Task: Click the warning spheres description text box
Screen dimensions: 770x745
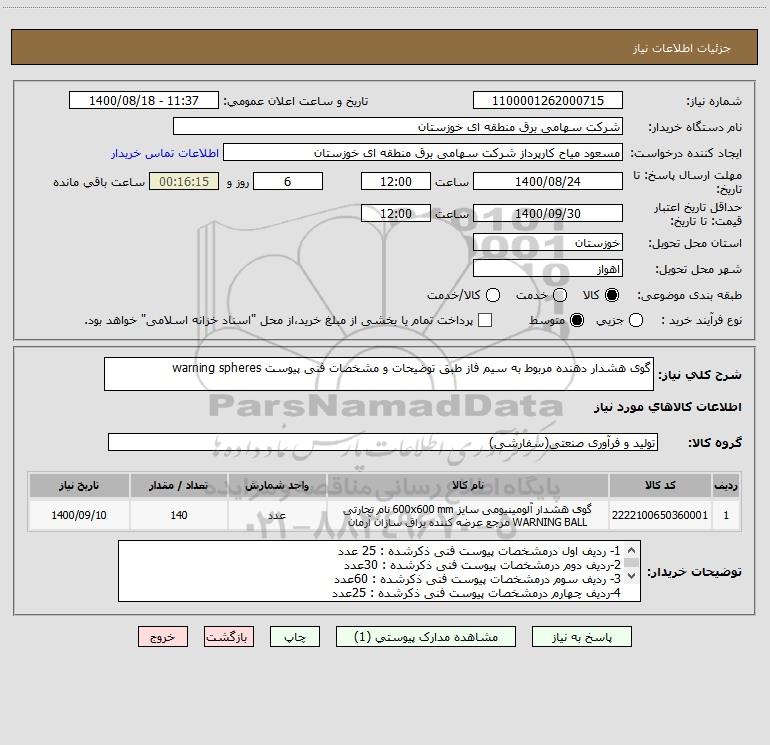Action: pyautogui.click(x=379, y=374)
